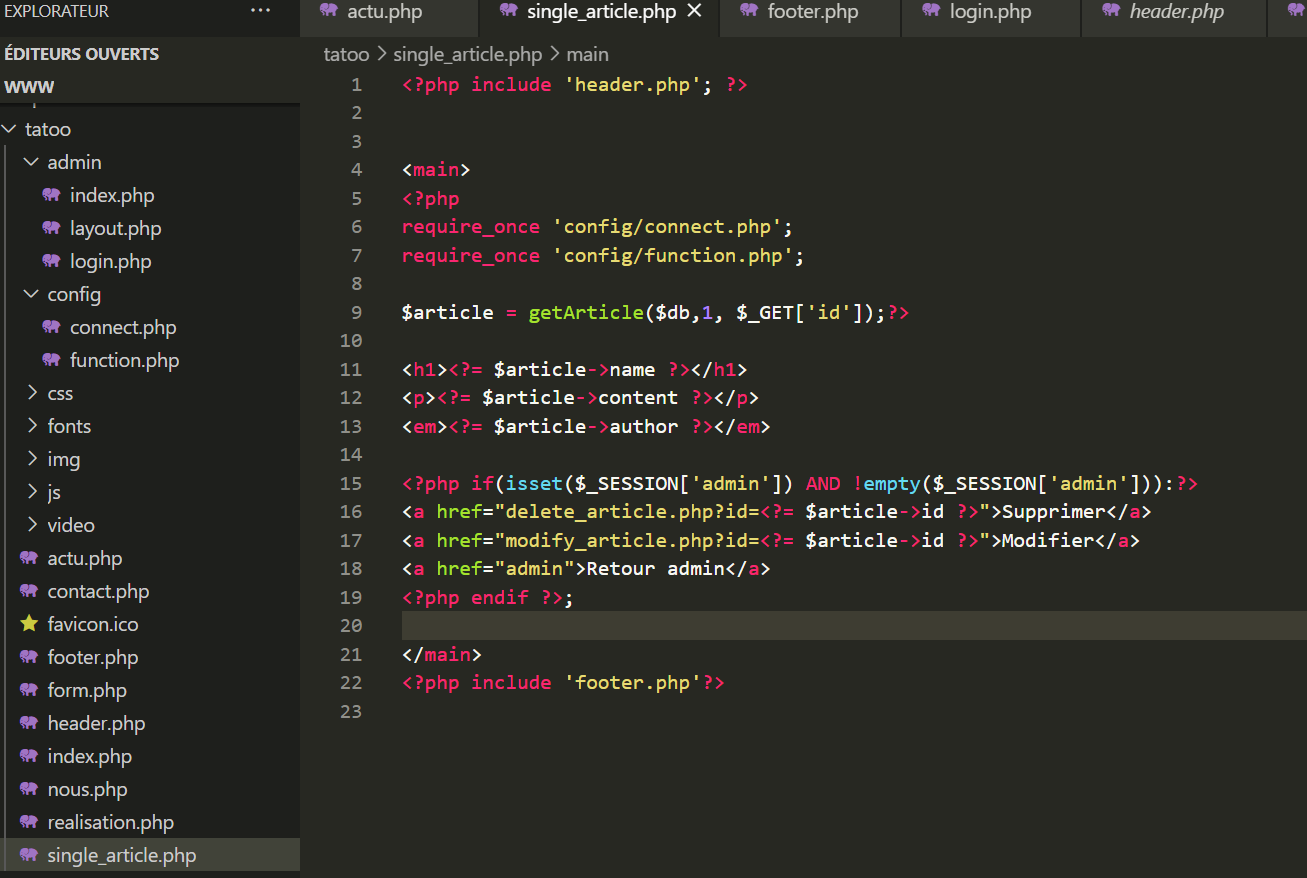Switch to the login.php tab
The height and width of the screenshot is (878, 1307).
[990, 12]
